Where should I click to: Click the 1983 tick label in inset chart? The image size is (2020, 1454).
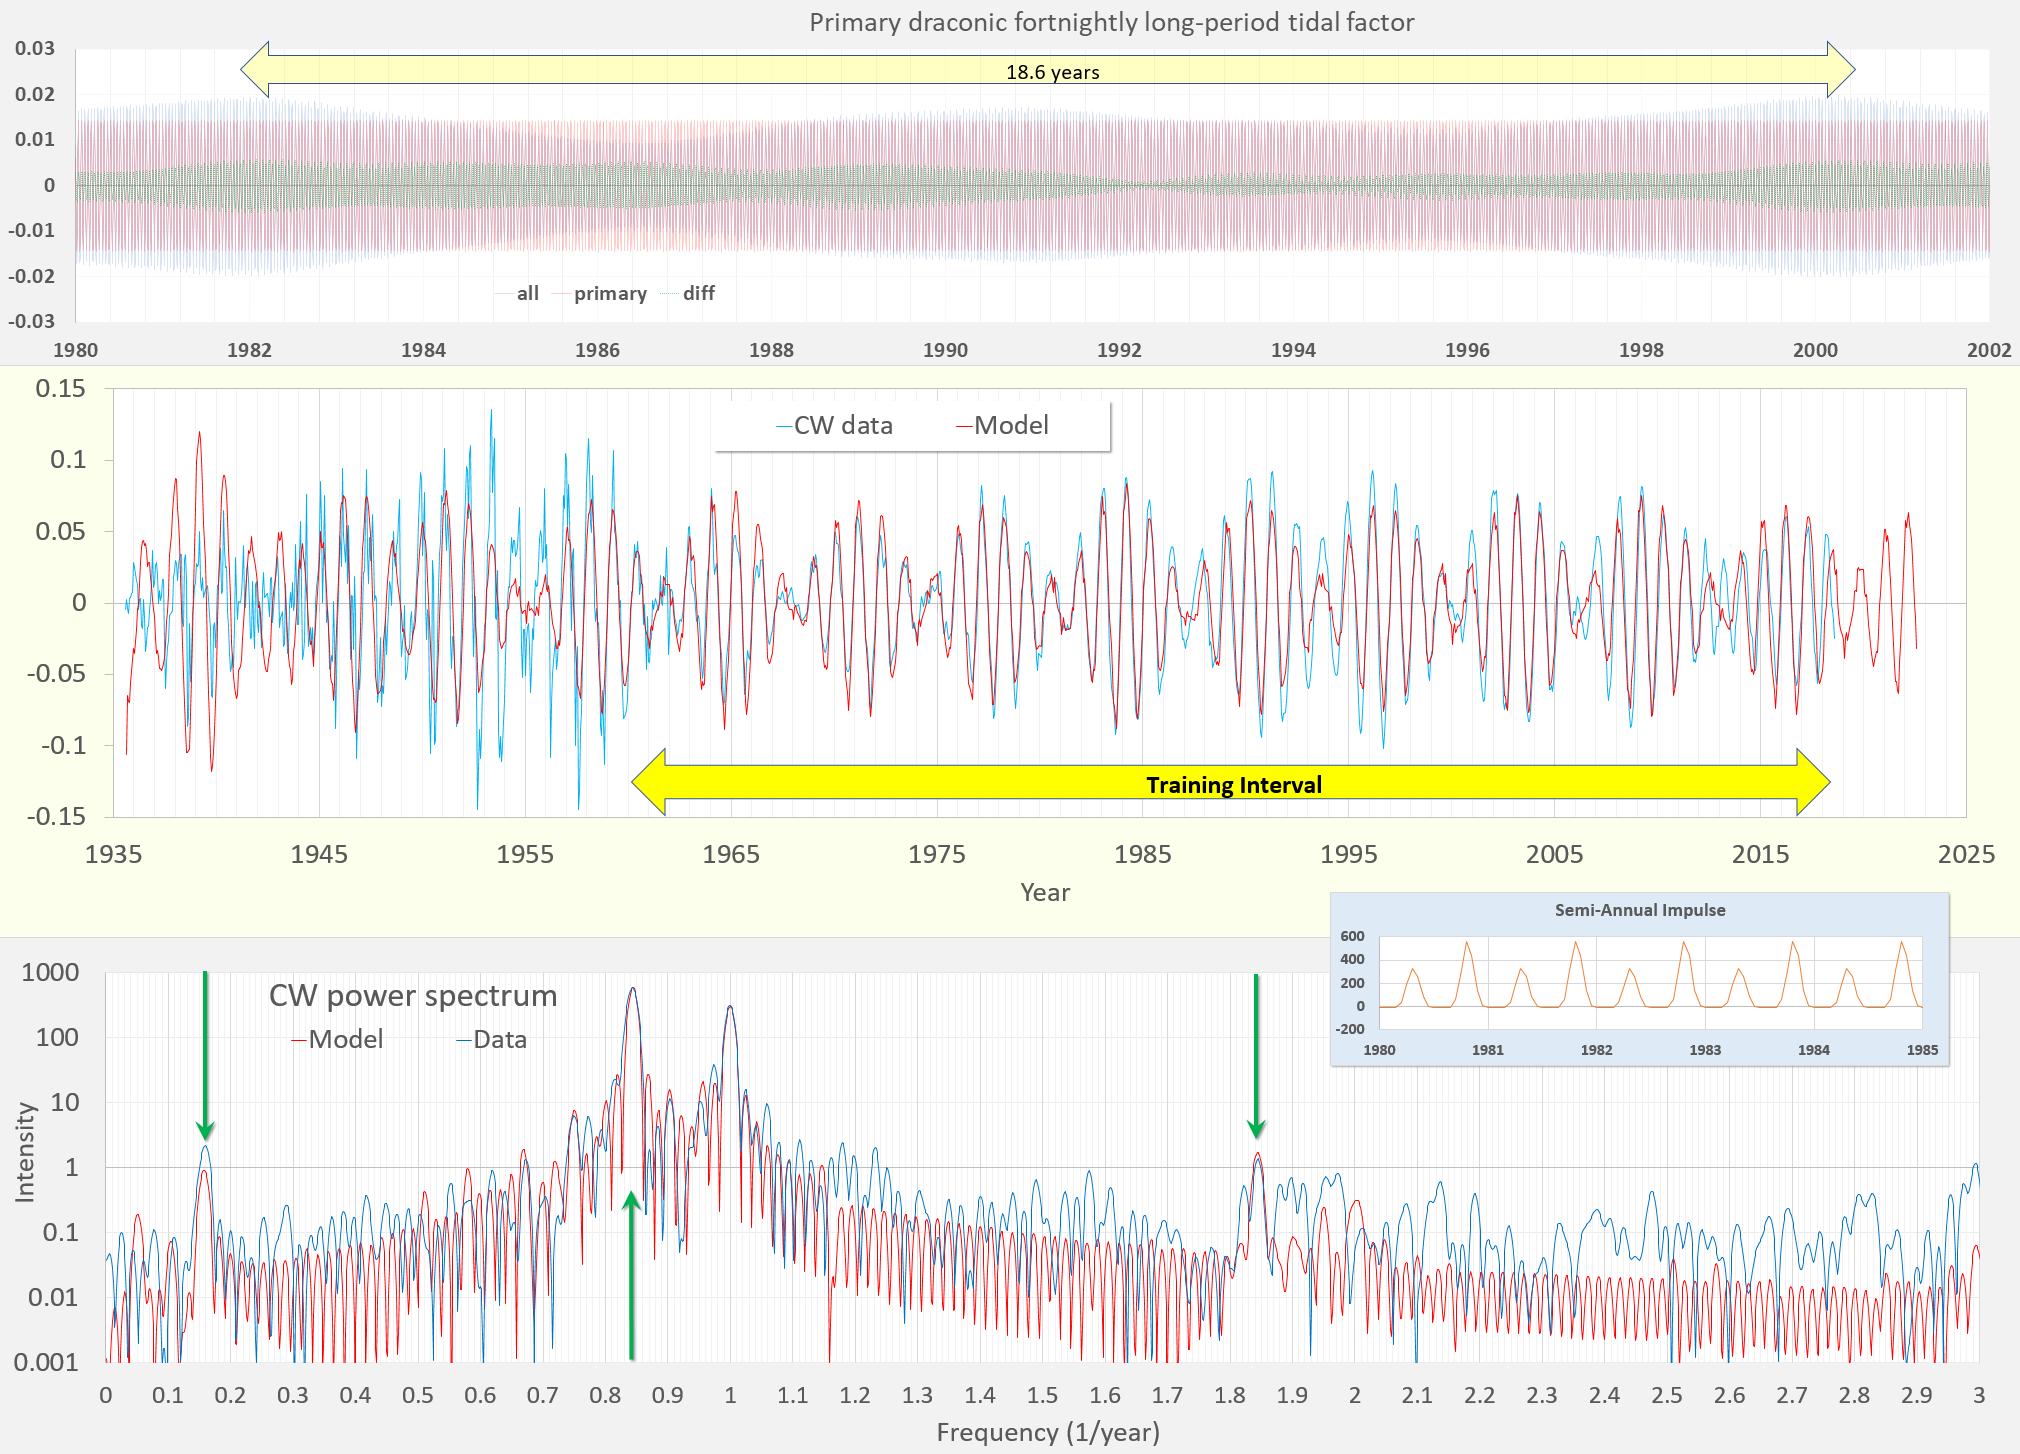[1705, 1050]
